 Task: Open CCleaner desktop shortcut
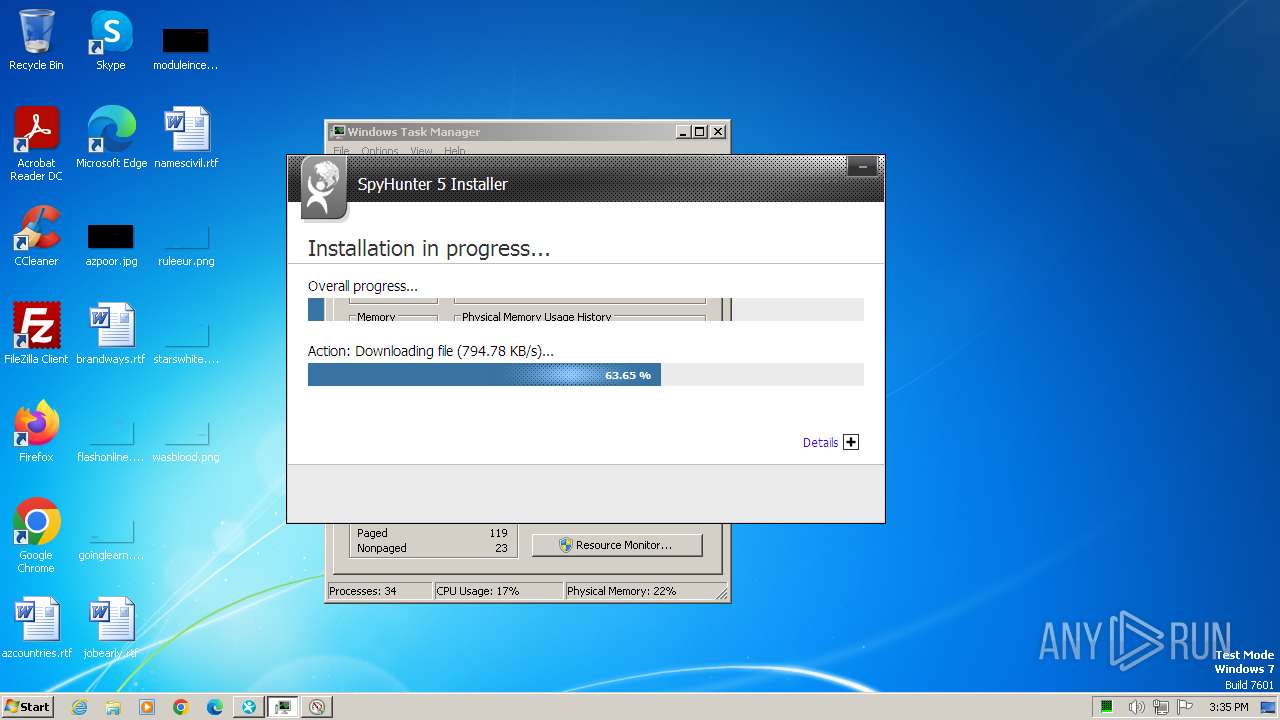[x=36, y=235]
